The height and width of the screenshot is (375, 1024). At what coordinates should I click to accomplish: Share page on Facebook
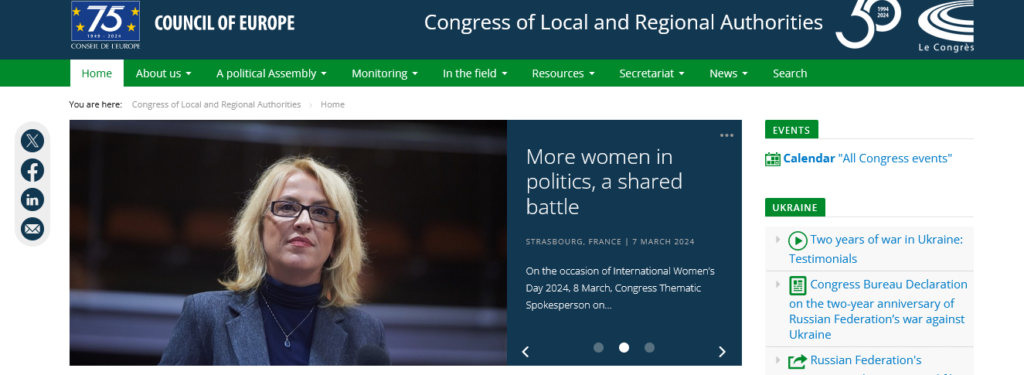coord(32,171)
